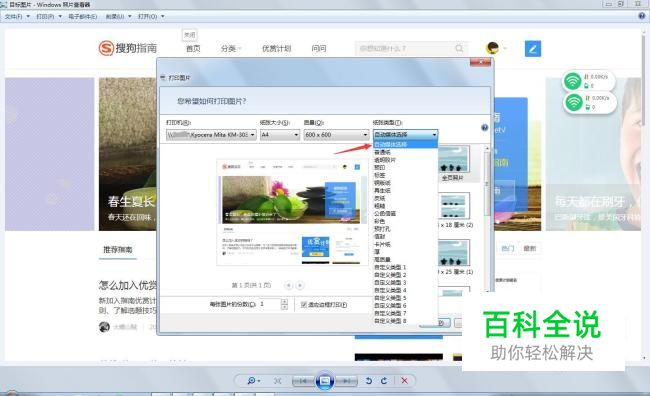Delete the photo with red X
650x396 pixels.
(404, 381)
